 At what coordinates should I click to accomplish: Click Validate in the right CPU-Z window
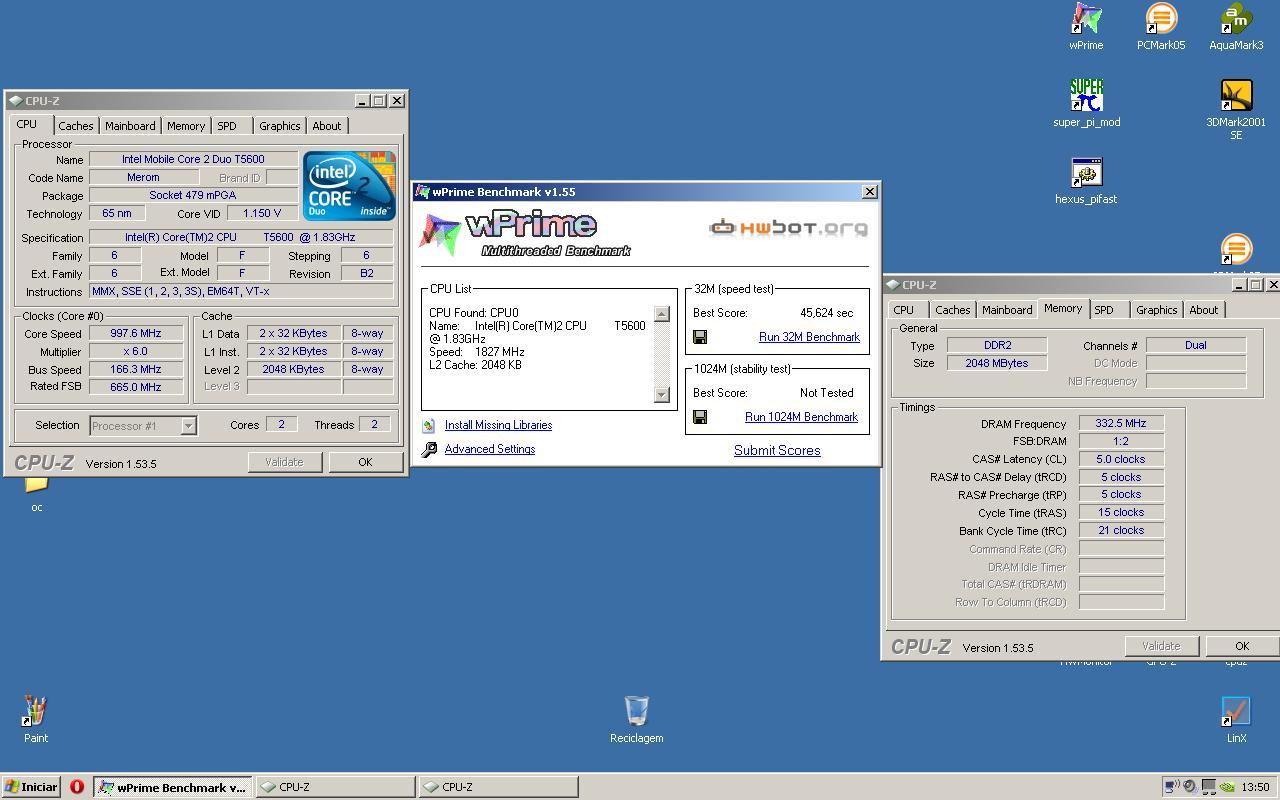tap(1161, 646)
